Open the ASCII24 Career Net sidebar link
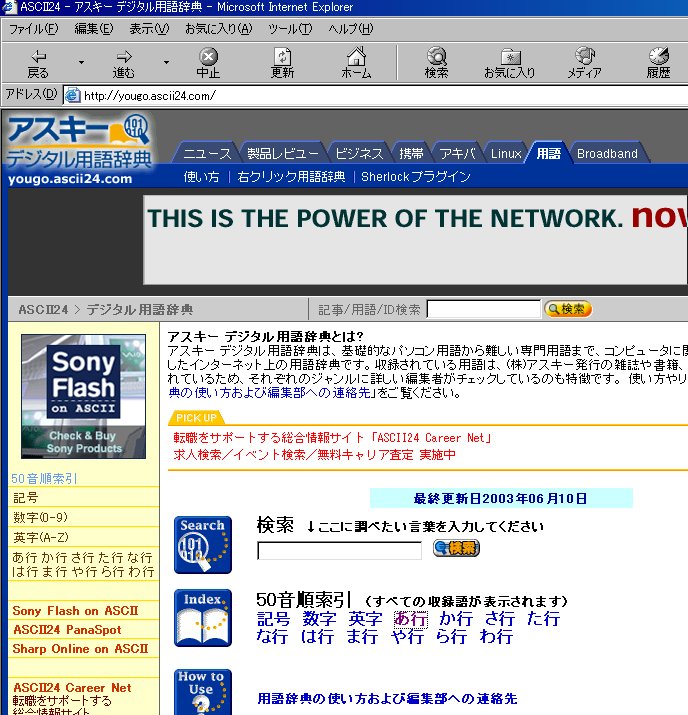The width and height of the screenshot is (688, 715). coord(72,688)
